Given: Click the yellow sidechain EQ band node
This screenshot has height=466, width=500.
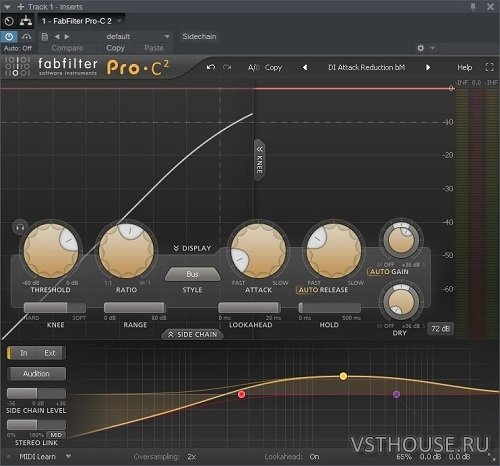Looking at the screenshot, I should (x=343, y=376).
